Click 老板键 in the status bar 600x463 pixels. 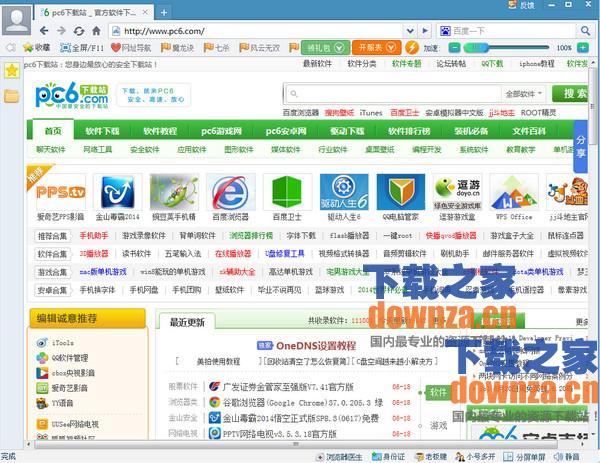click(431, 456)
